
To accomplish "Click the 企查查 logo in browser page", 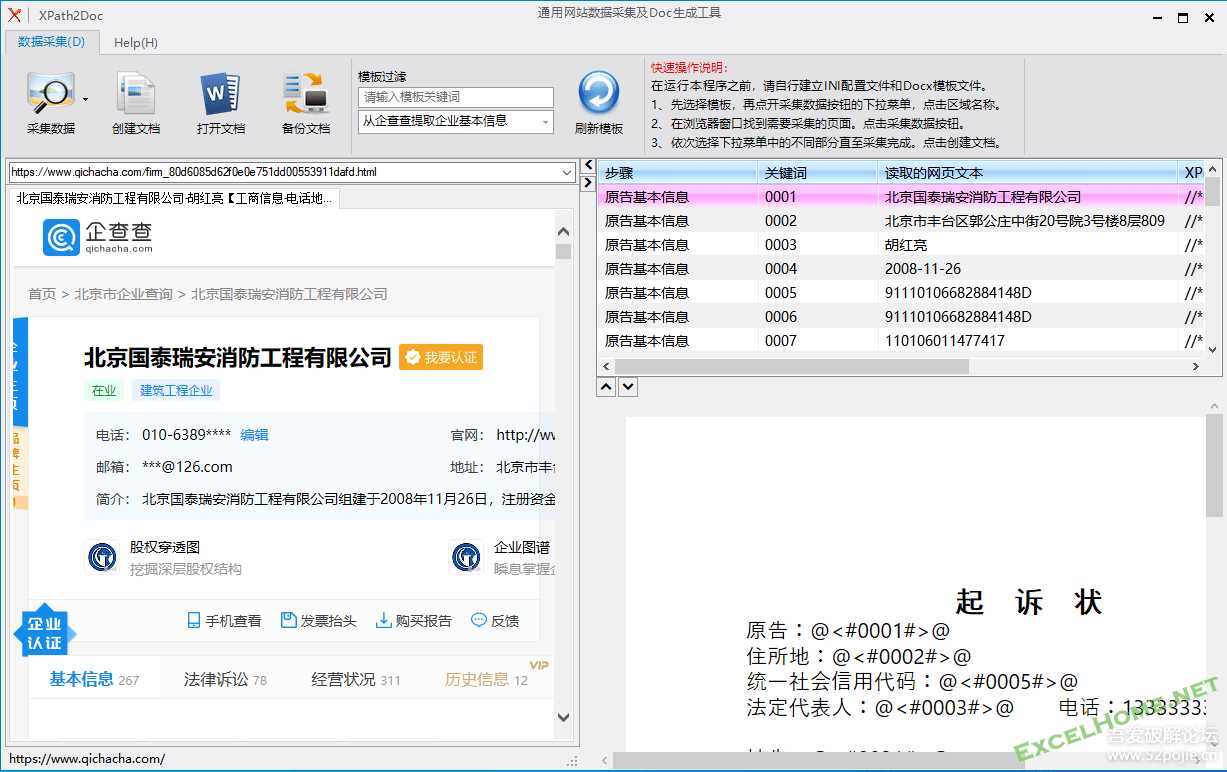I will (98, 238).
